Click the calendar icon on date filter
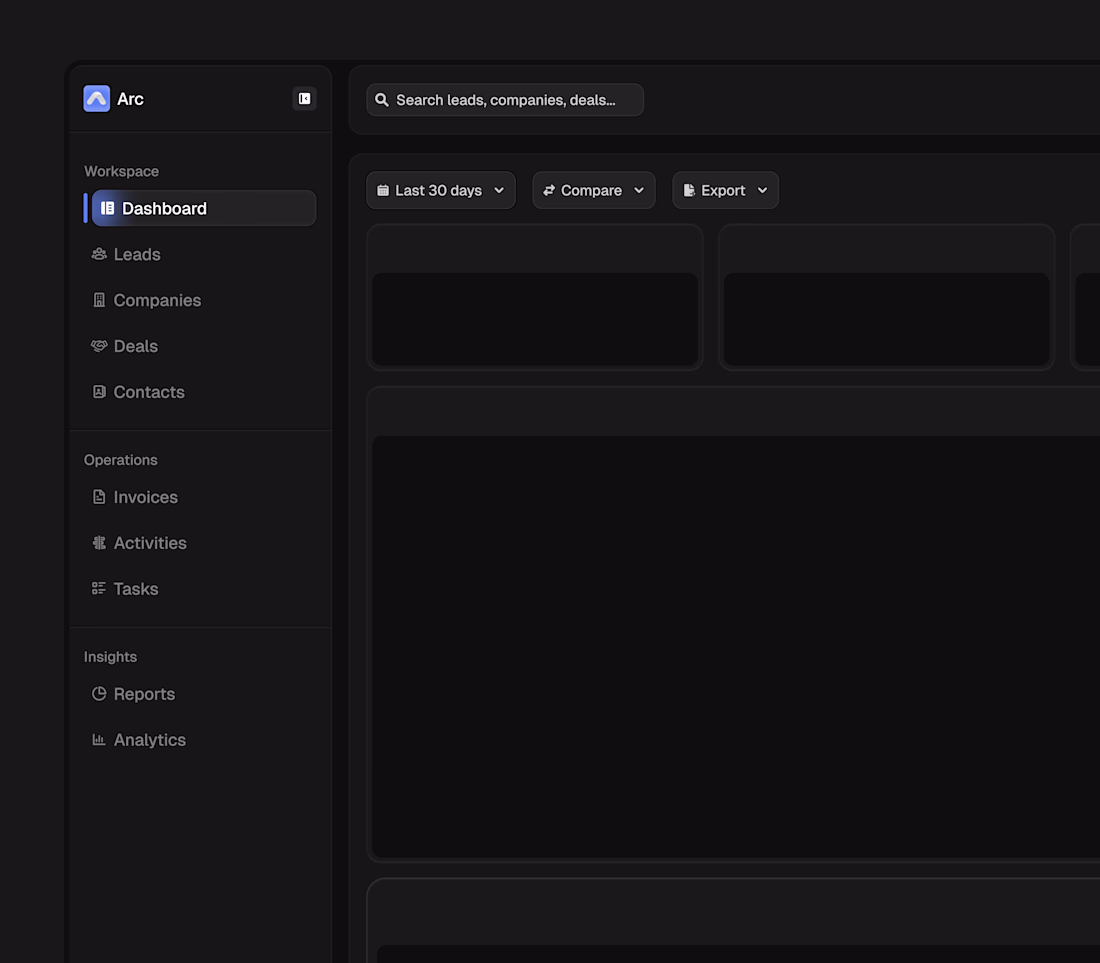Screen dimensions: 1100x963 383,190
